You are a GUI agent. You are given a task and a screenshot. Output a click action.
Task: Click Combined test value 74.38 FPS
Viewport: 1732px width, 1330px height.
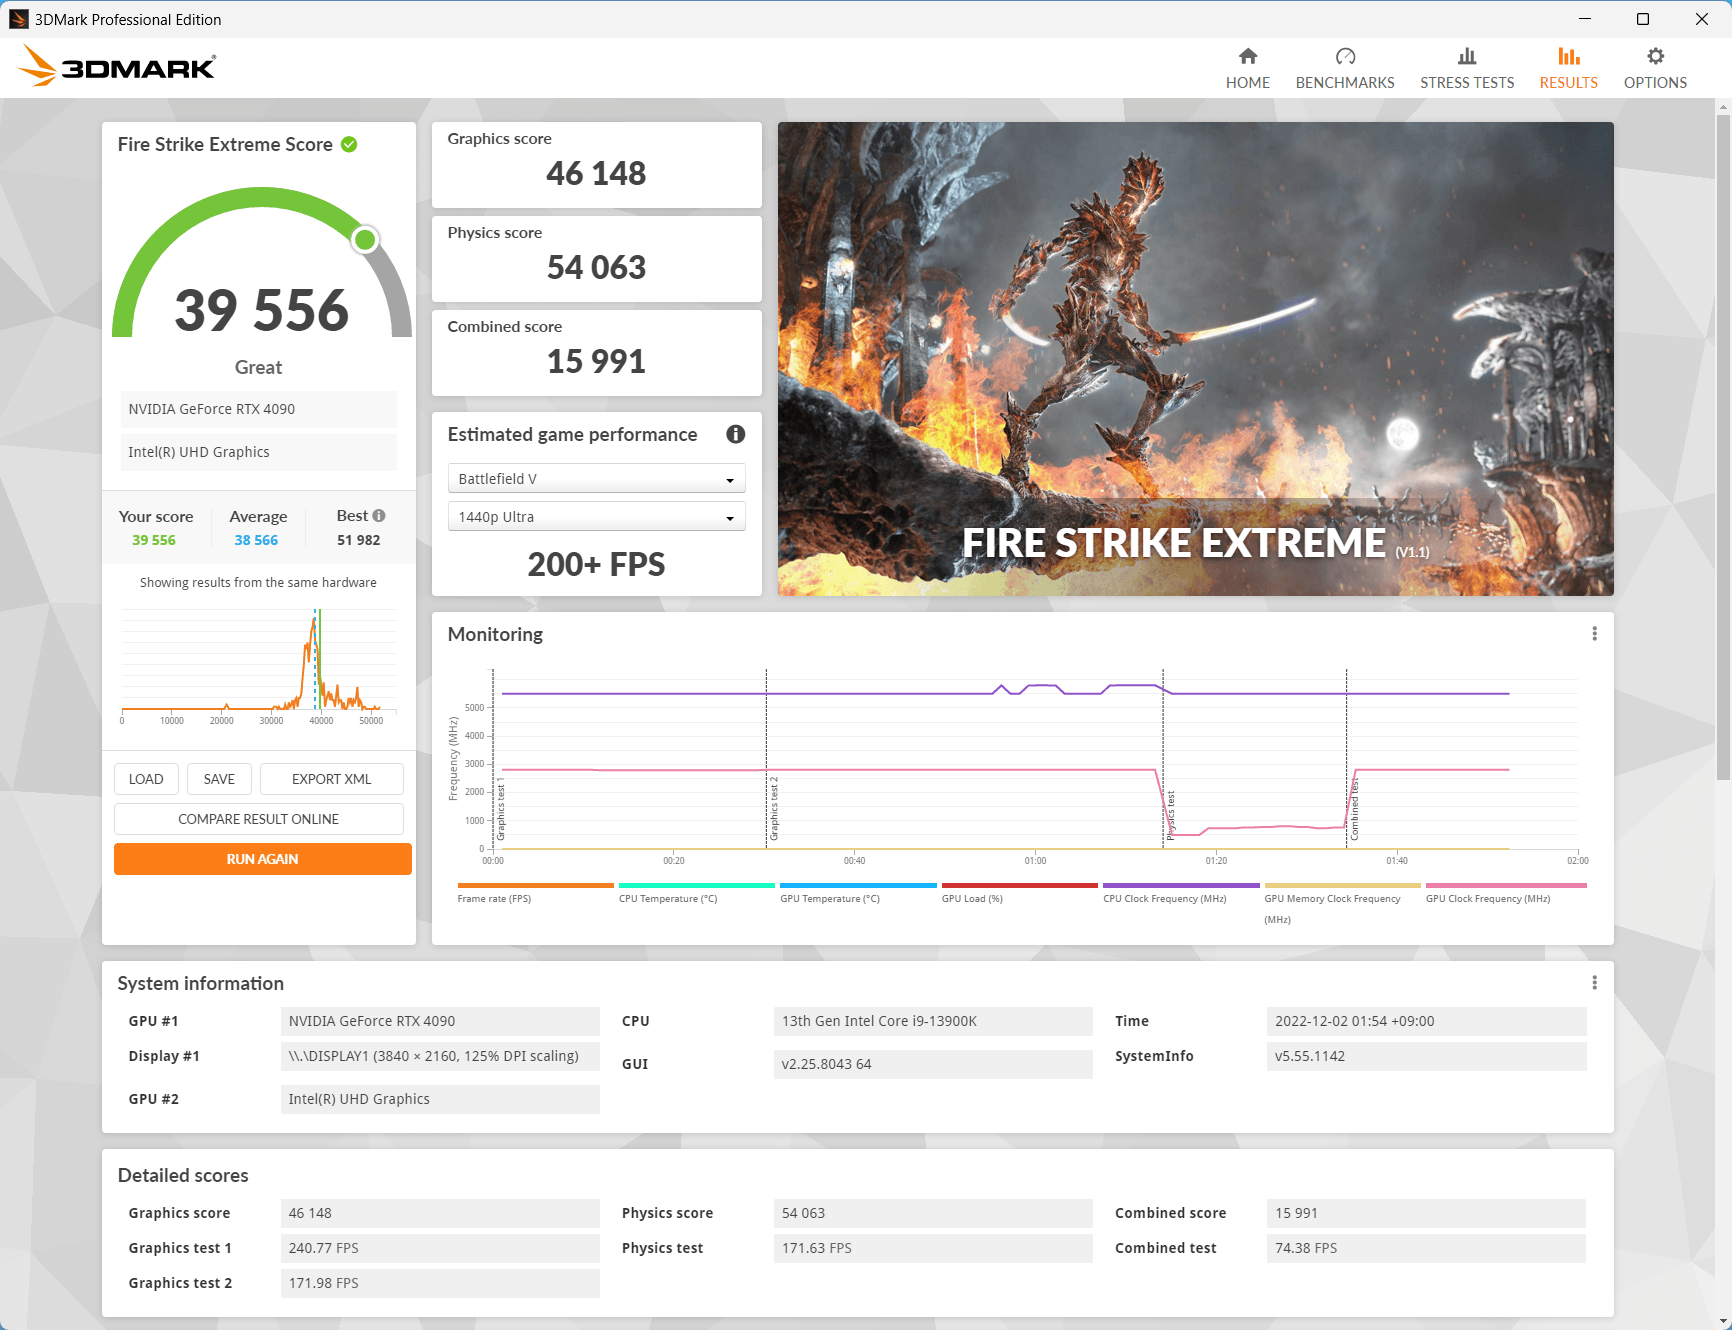(x=1426, y=1248)
